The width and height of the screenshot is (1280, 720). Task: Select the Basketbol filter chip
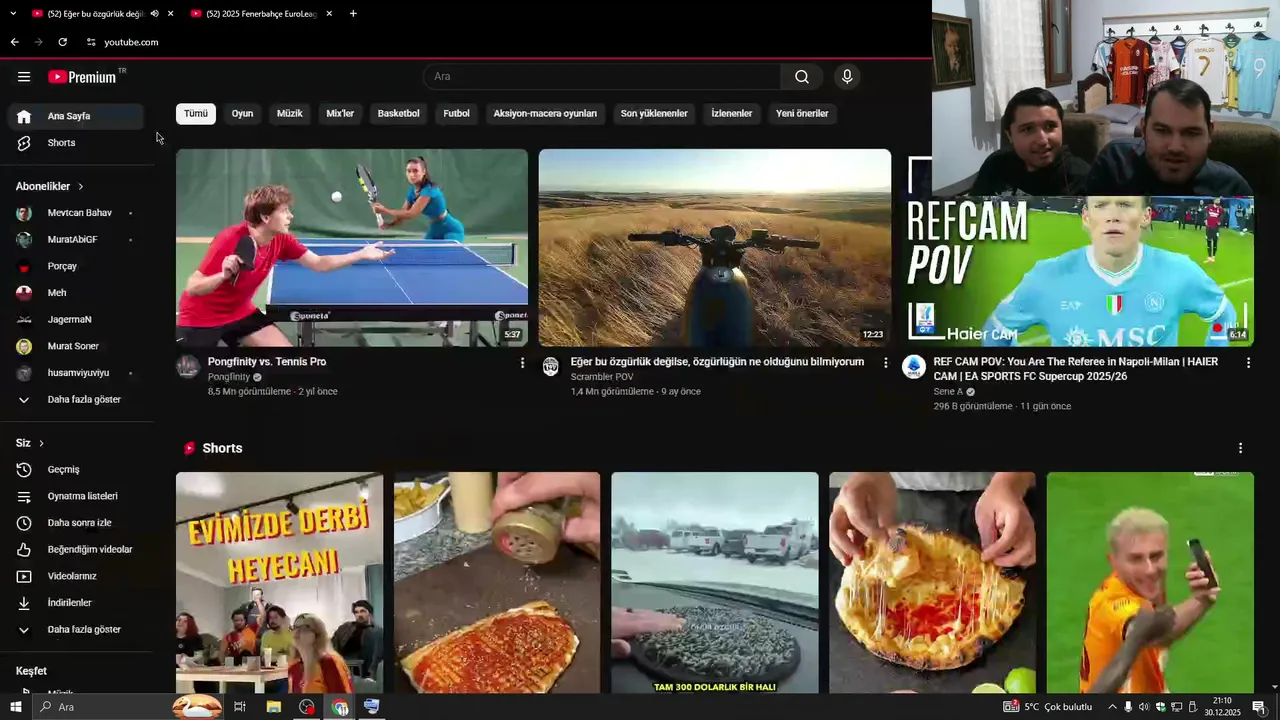click(x=398, y=114)
